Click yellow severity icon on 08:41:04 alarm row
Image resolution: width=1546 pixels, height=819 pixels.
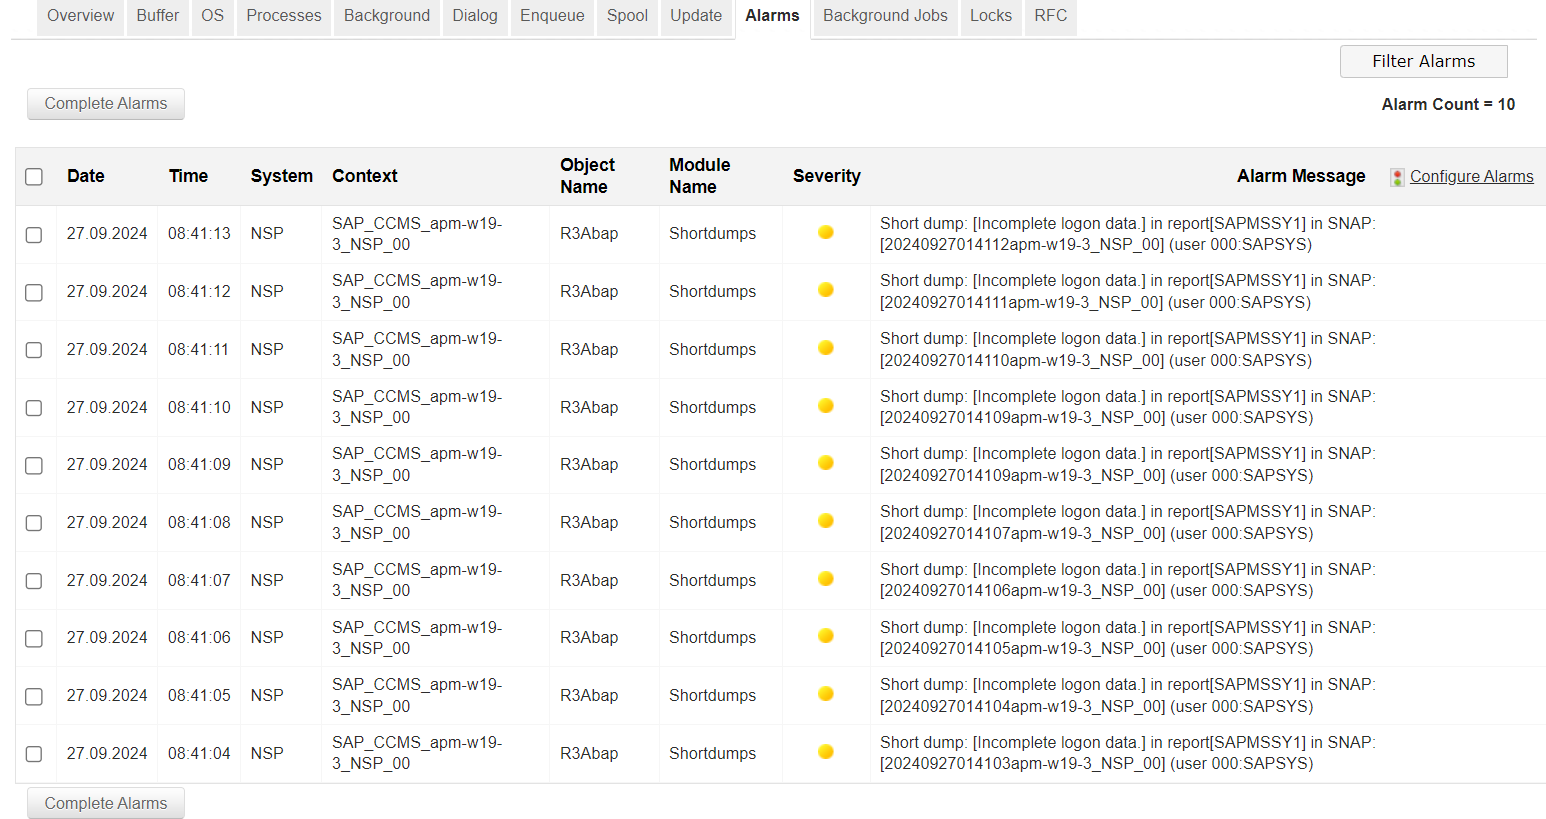(x=825, y=751)
